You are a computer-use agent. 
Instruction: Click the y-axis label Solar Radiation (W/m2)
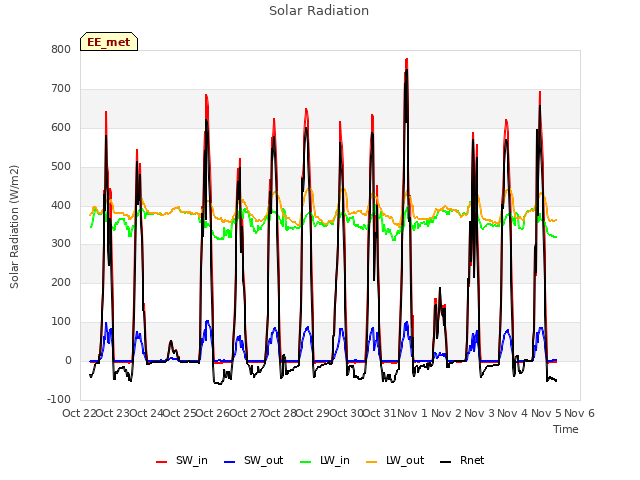pyautogui.click(x=14, y=227)
